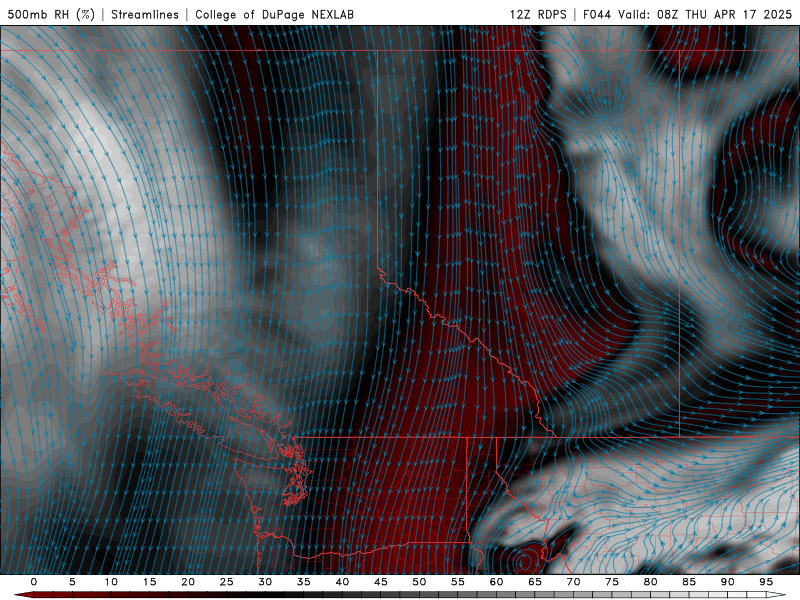Select the colorbar label "35"

(x=303, y=582)
